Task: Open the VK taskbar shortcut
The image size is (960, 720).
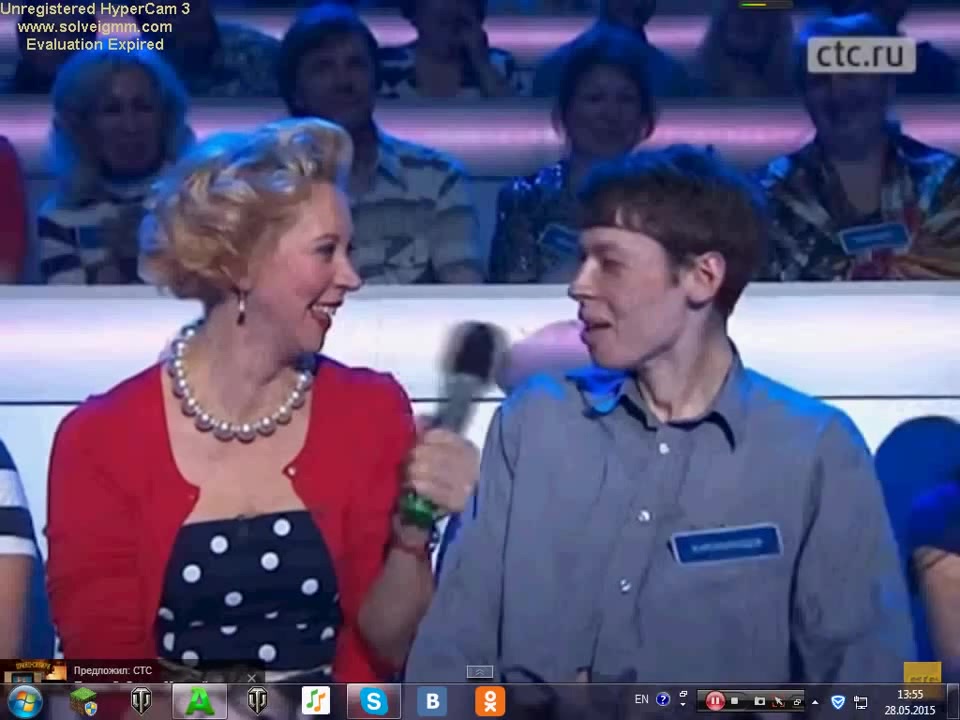Action: [431, 701]
